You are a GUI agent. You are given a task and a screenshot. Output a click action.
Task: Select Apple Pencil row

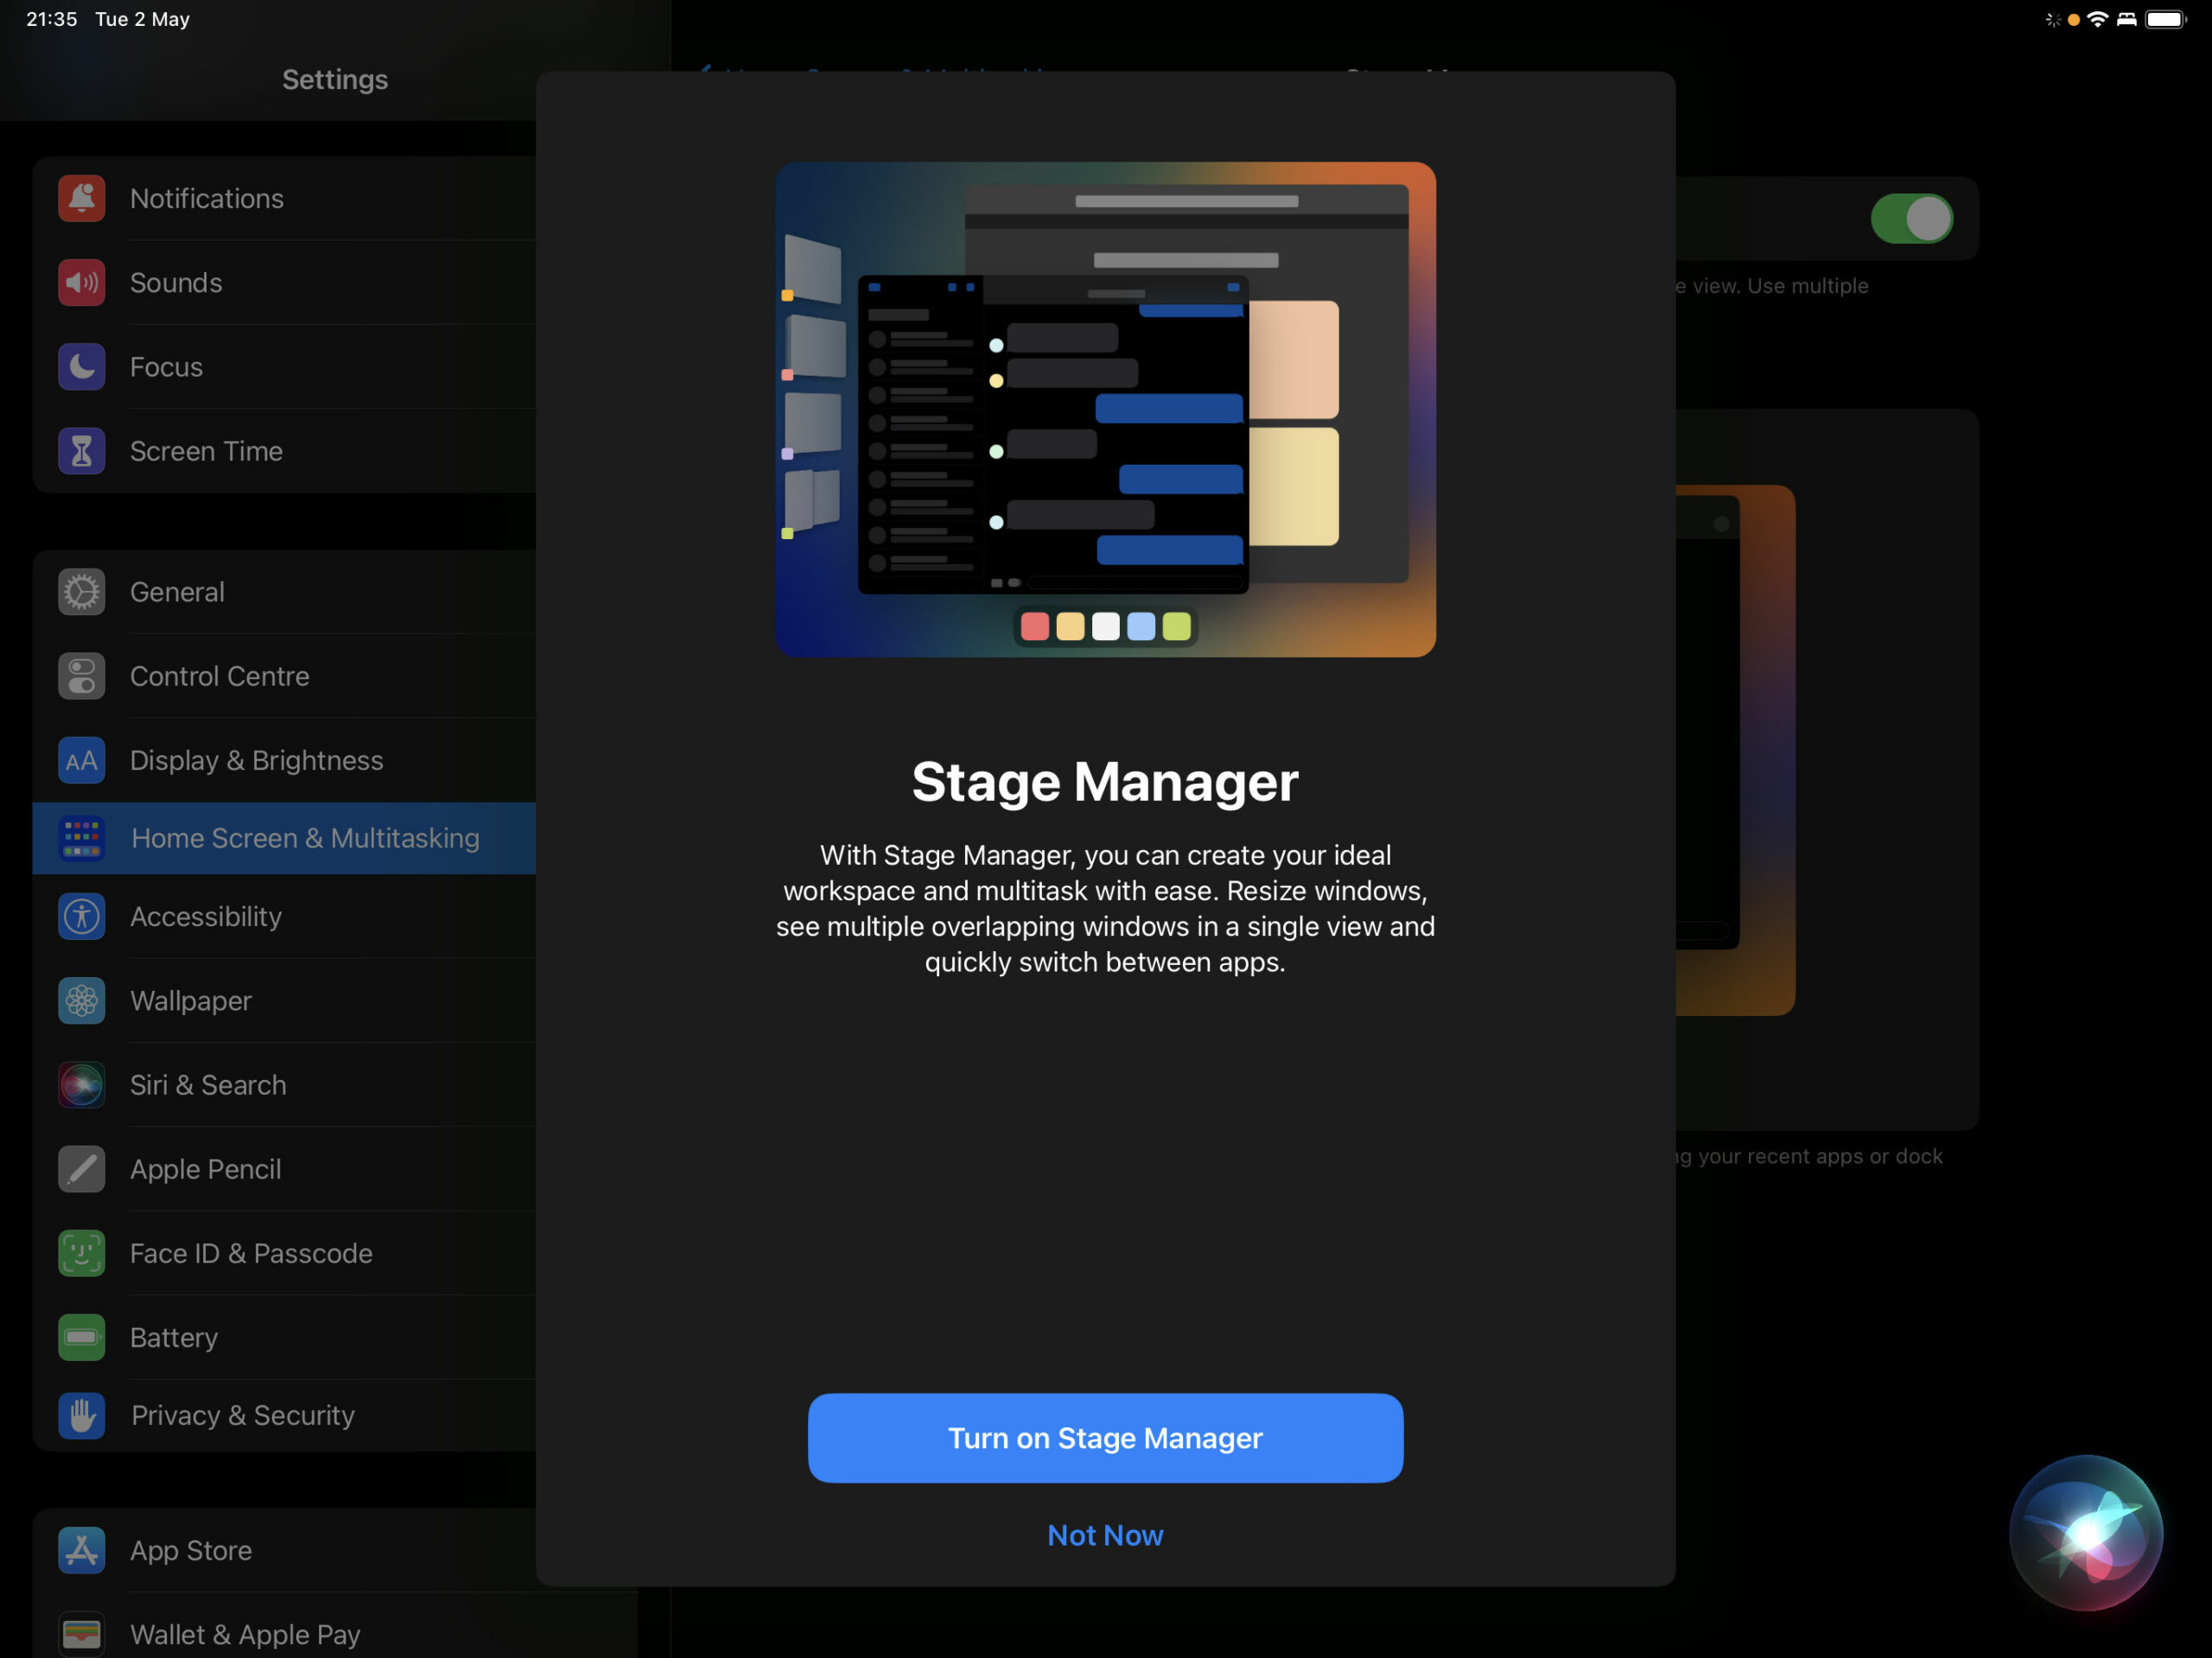(285, 1169)
